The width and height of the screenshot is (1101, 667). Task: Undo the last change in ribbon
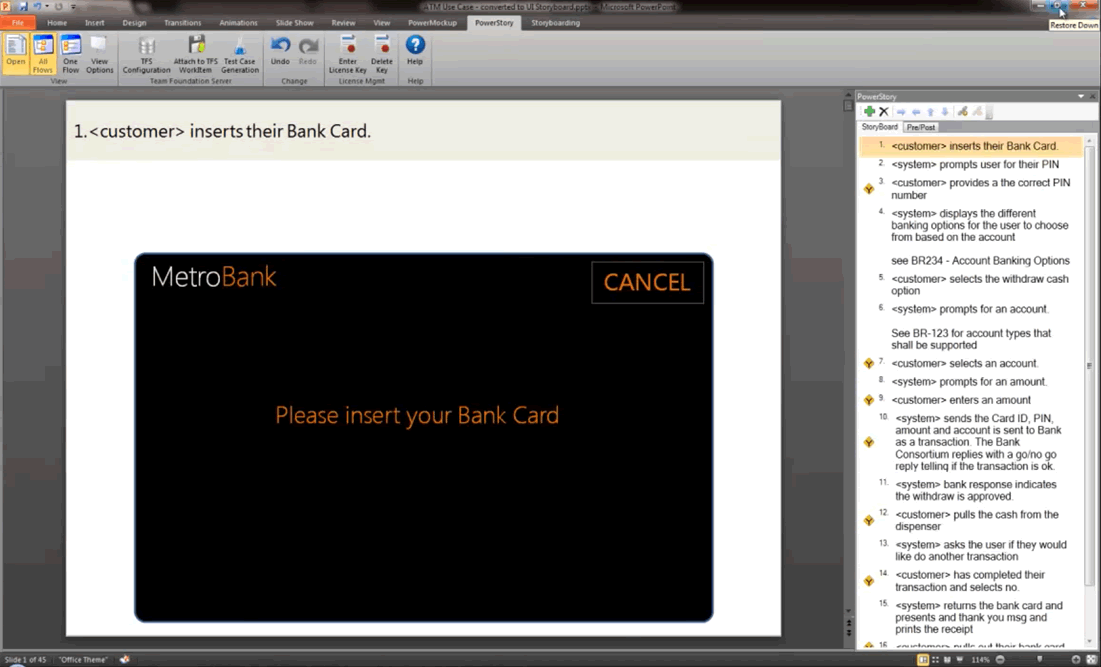pos(280,51)
